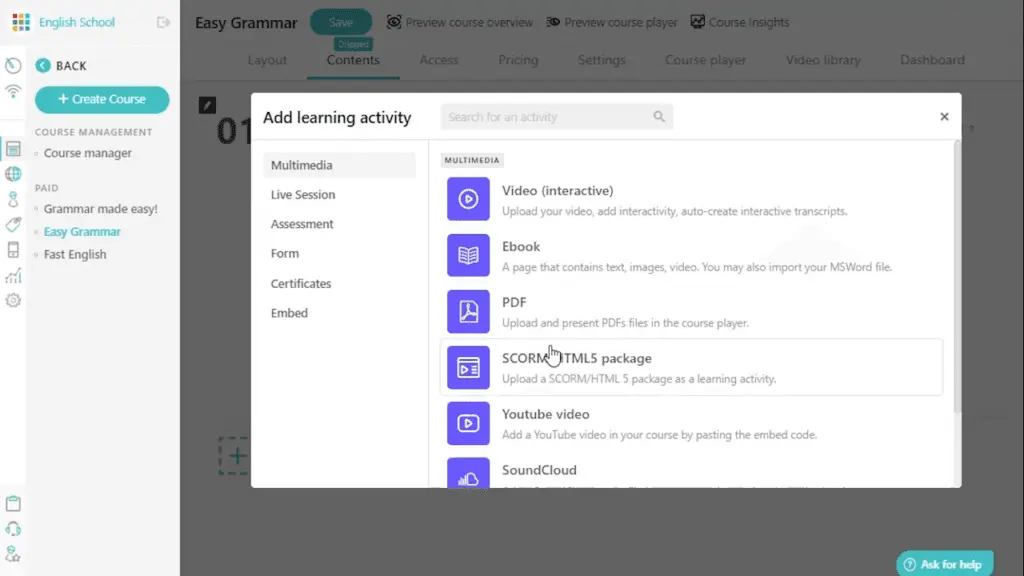Open the user star sidebar icon

click(13, 554)
